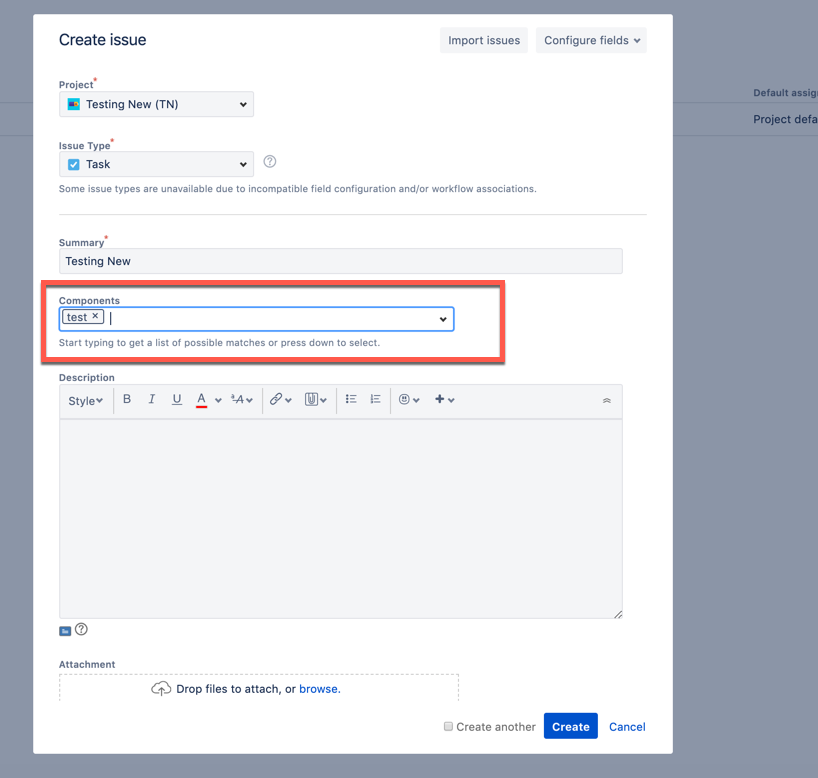The image size is (818, 778).
Task: Cancel the Create issue dialog
Action: 627,727
